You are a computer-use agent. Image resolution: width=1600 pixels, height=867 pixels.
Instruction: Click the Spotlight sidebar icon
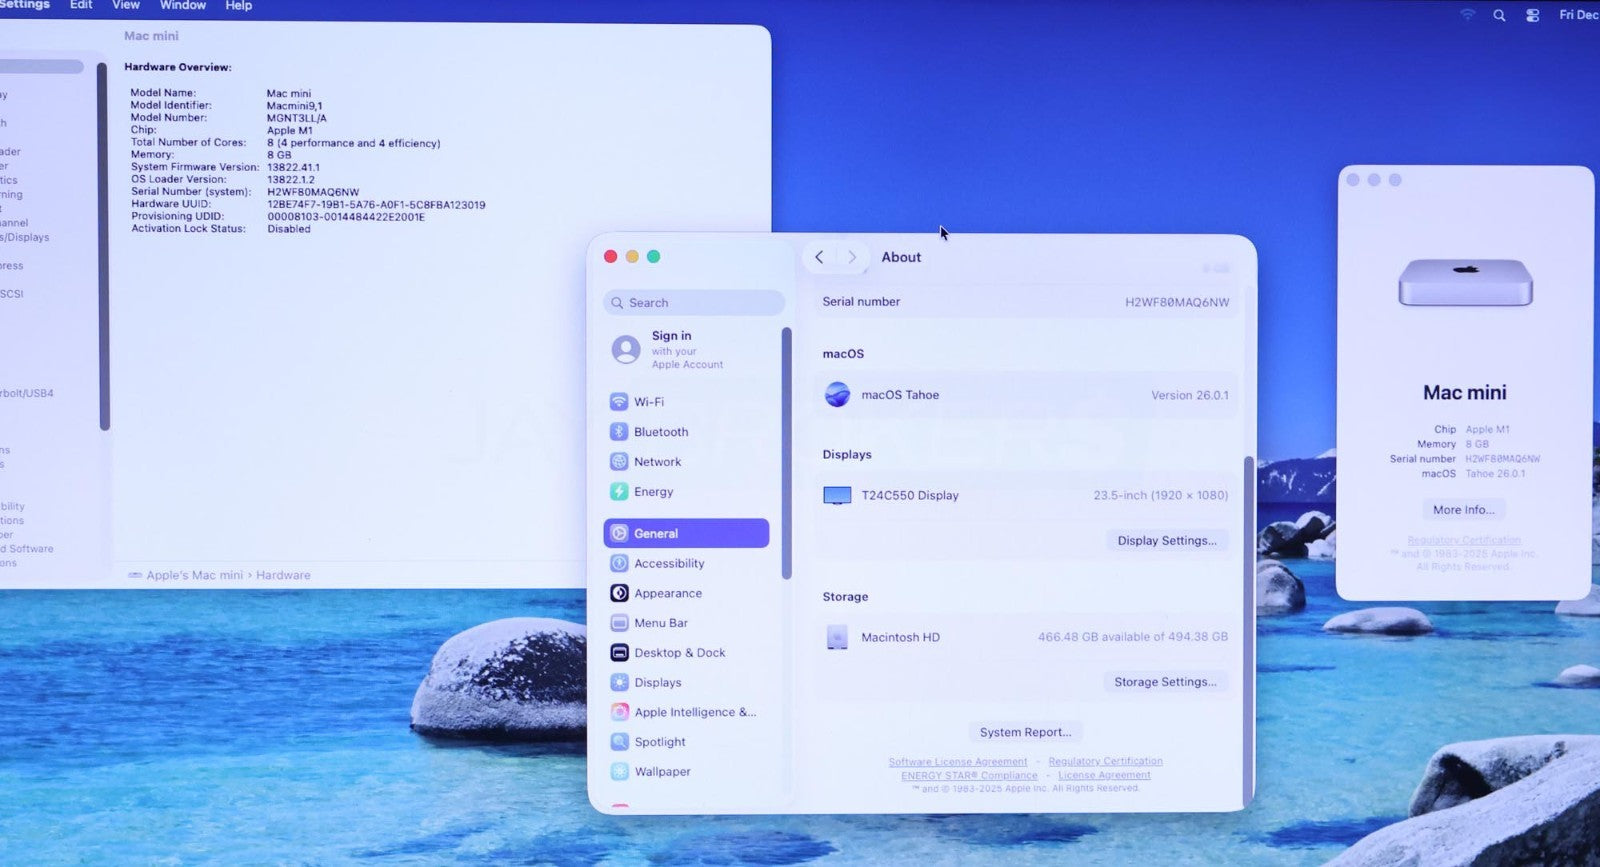click(x=619, y=742)
